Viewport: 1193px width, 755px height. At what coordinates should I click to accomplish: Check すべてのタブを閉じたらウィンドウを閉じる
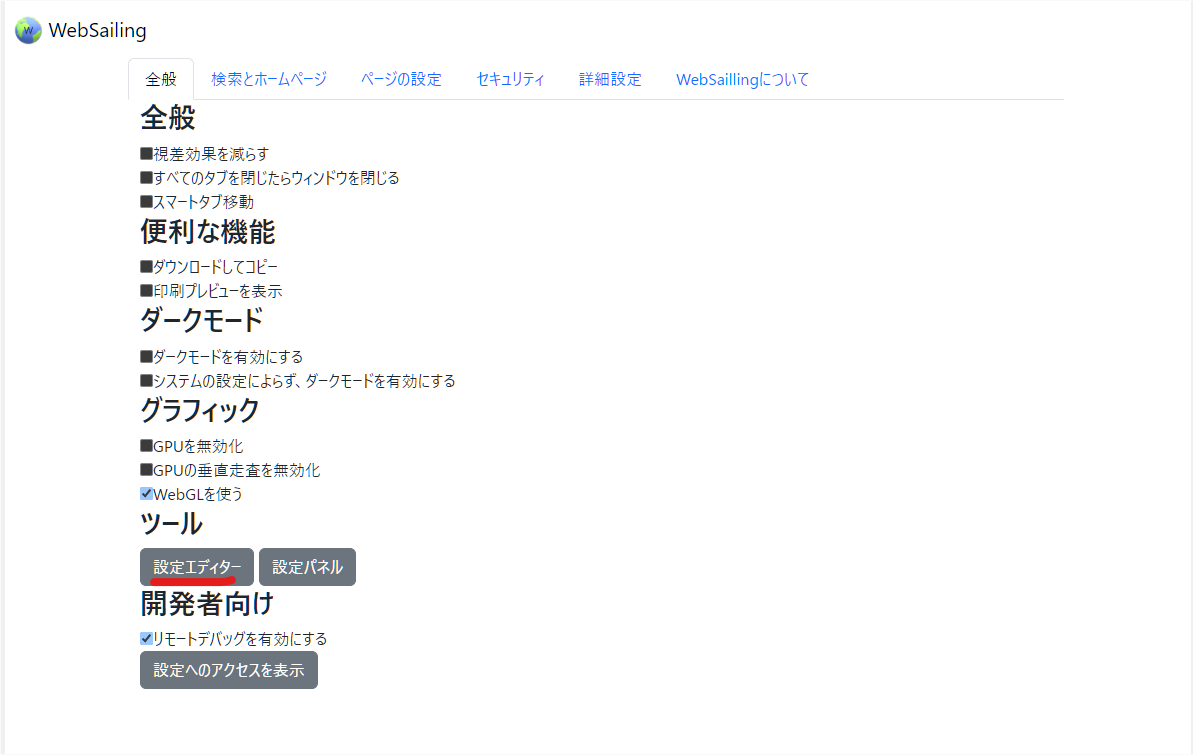[x=145, y=177]
